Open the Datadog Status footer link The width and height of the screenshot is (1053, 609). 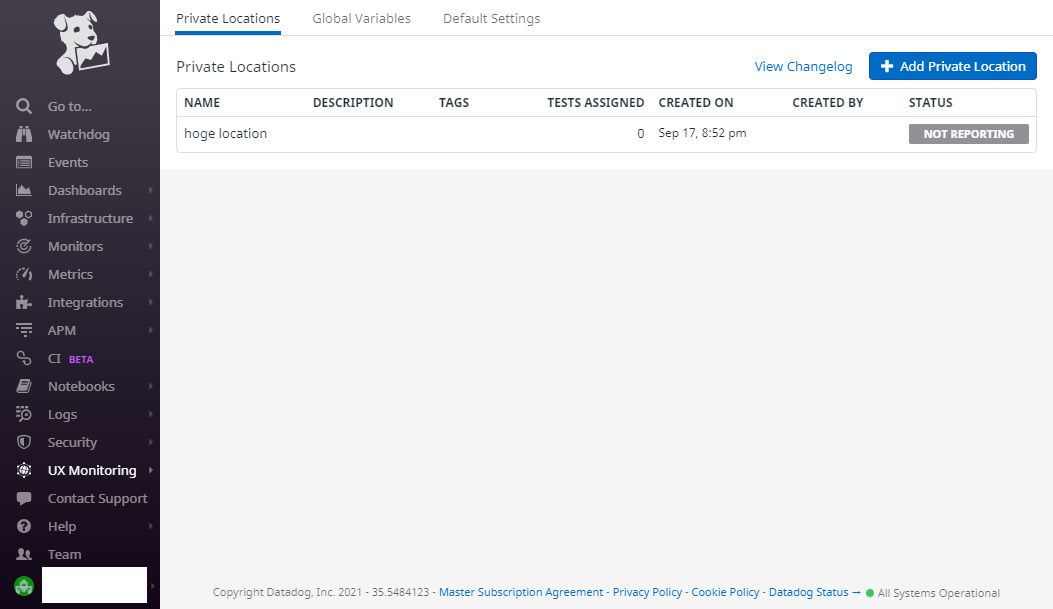tap(814, 592)
